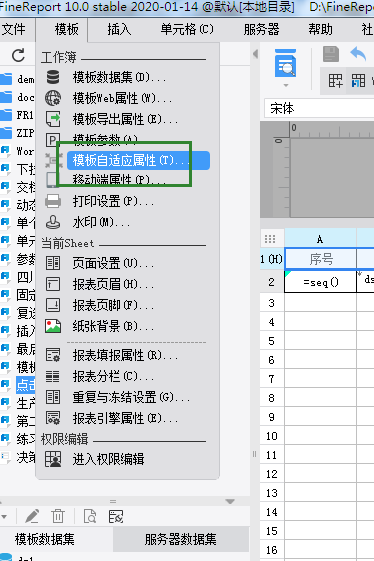Click the engine icon beside 报表引擎属性
374x561 pixels.
pyautogui.click(x=53, y=418)
